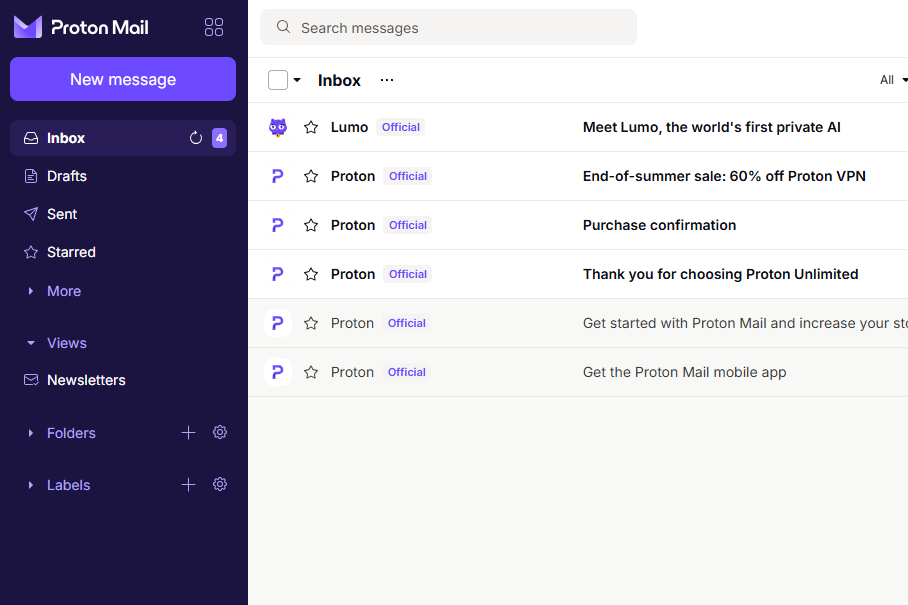This screenshot has height=605, width=908.
Task: Focus the Search messages field
Action: click(x=448, y=27)
